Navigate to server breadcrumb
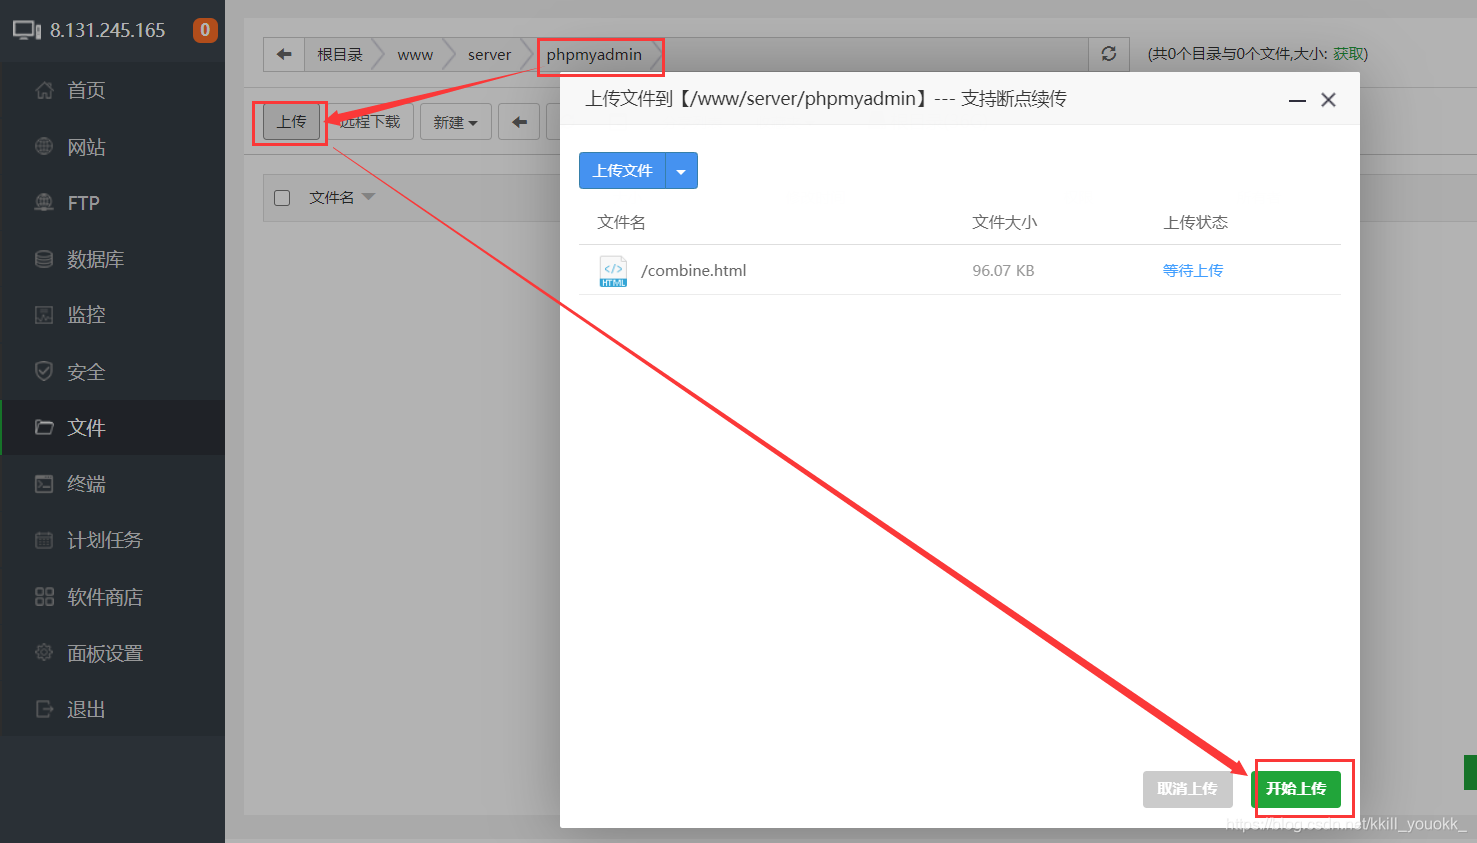The image size is (1477, 843). [489, 54]
